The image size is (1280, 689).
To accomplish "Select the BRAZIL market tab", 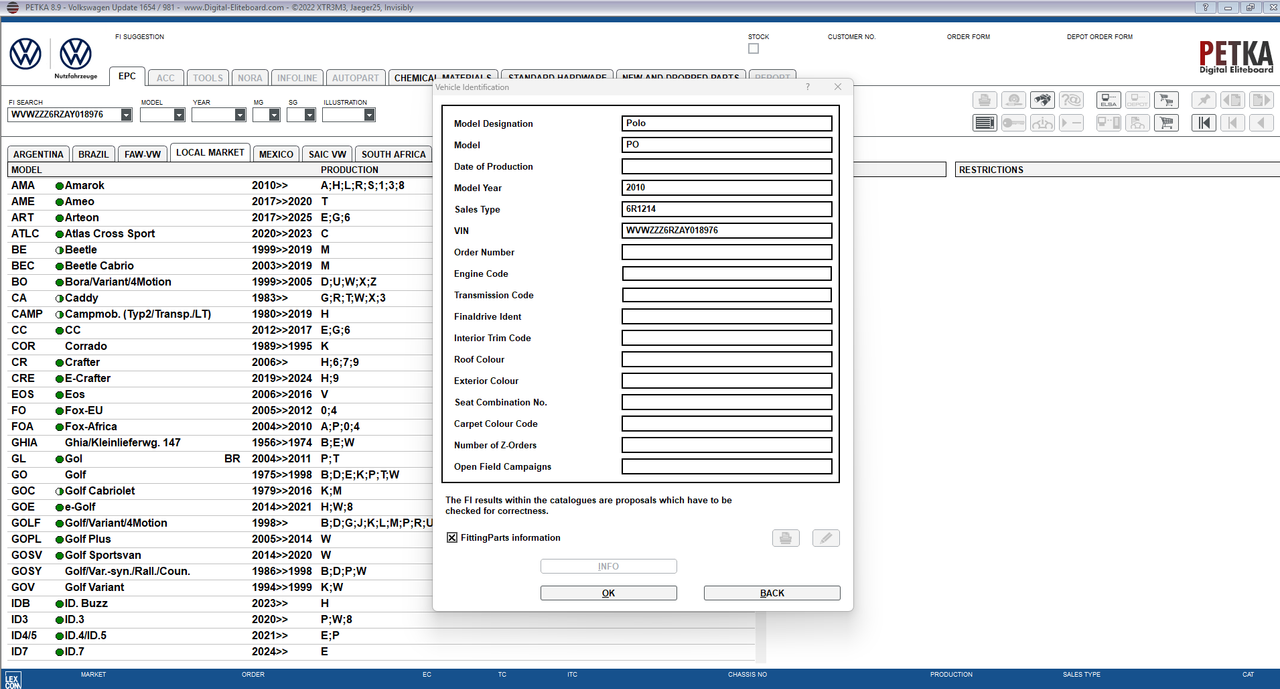I will pyautogui.click(x=94, y=154).
